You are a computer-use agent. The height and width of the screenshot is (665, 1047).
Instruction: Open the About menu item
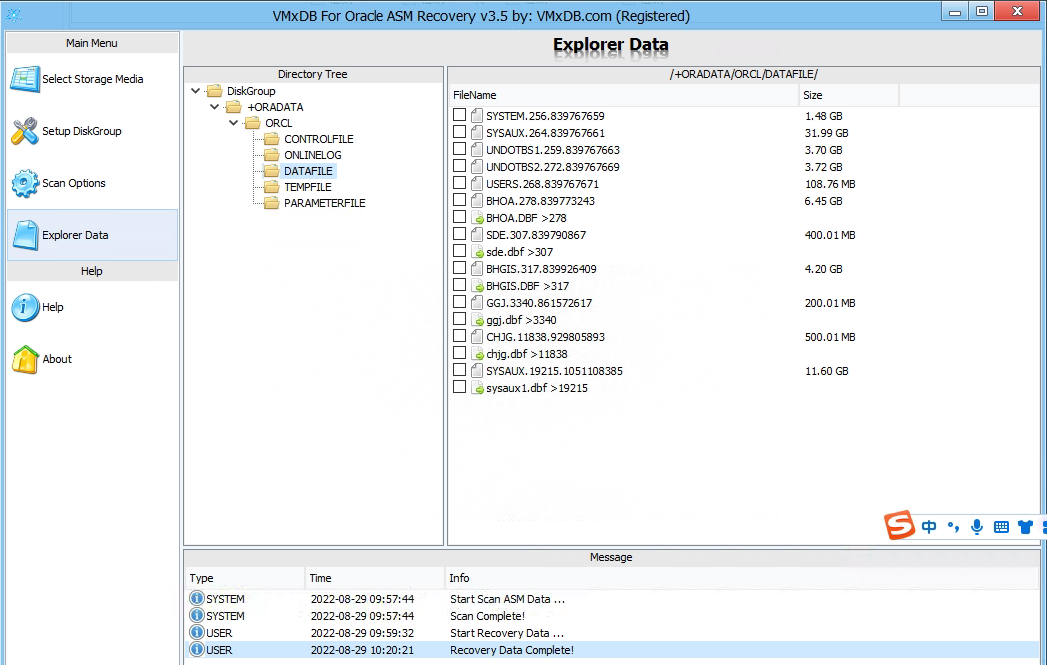pos(92,359)
